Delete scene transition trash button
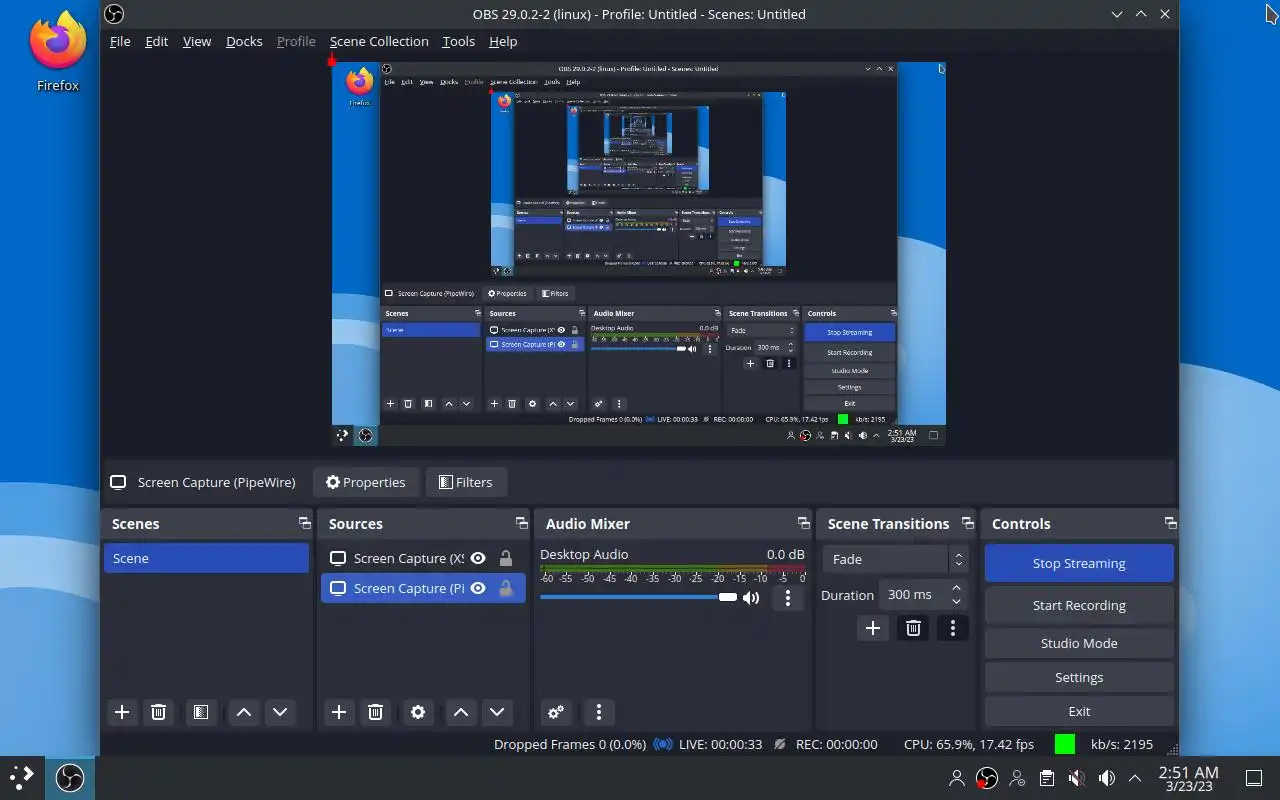Screen dimensions: 1280x800 tap(913, 628)
